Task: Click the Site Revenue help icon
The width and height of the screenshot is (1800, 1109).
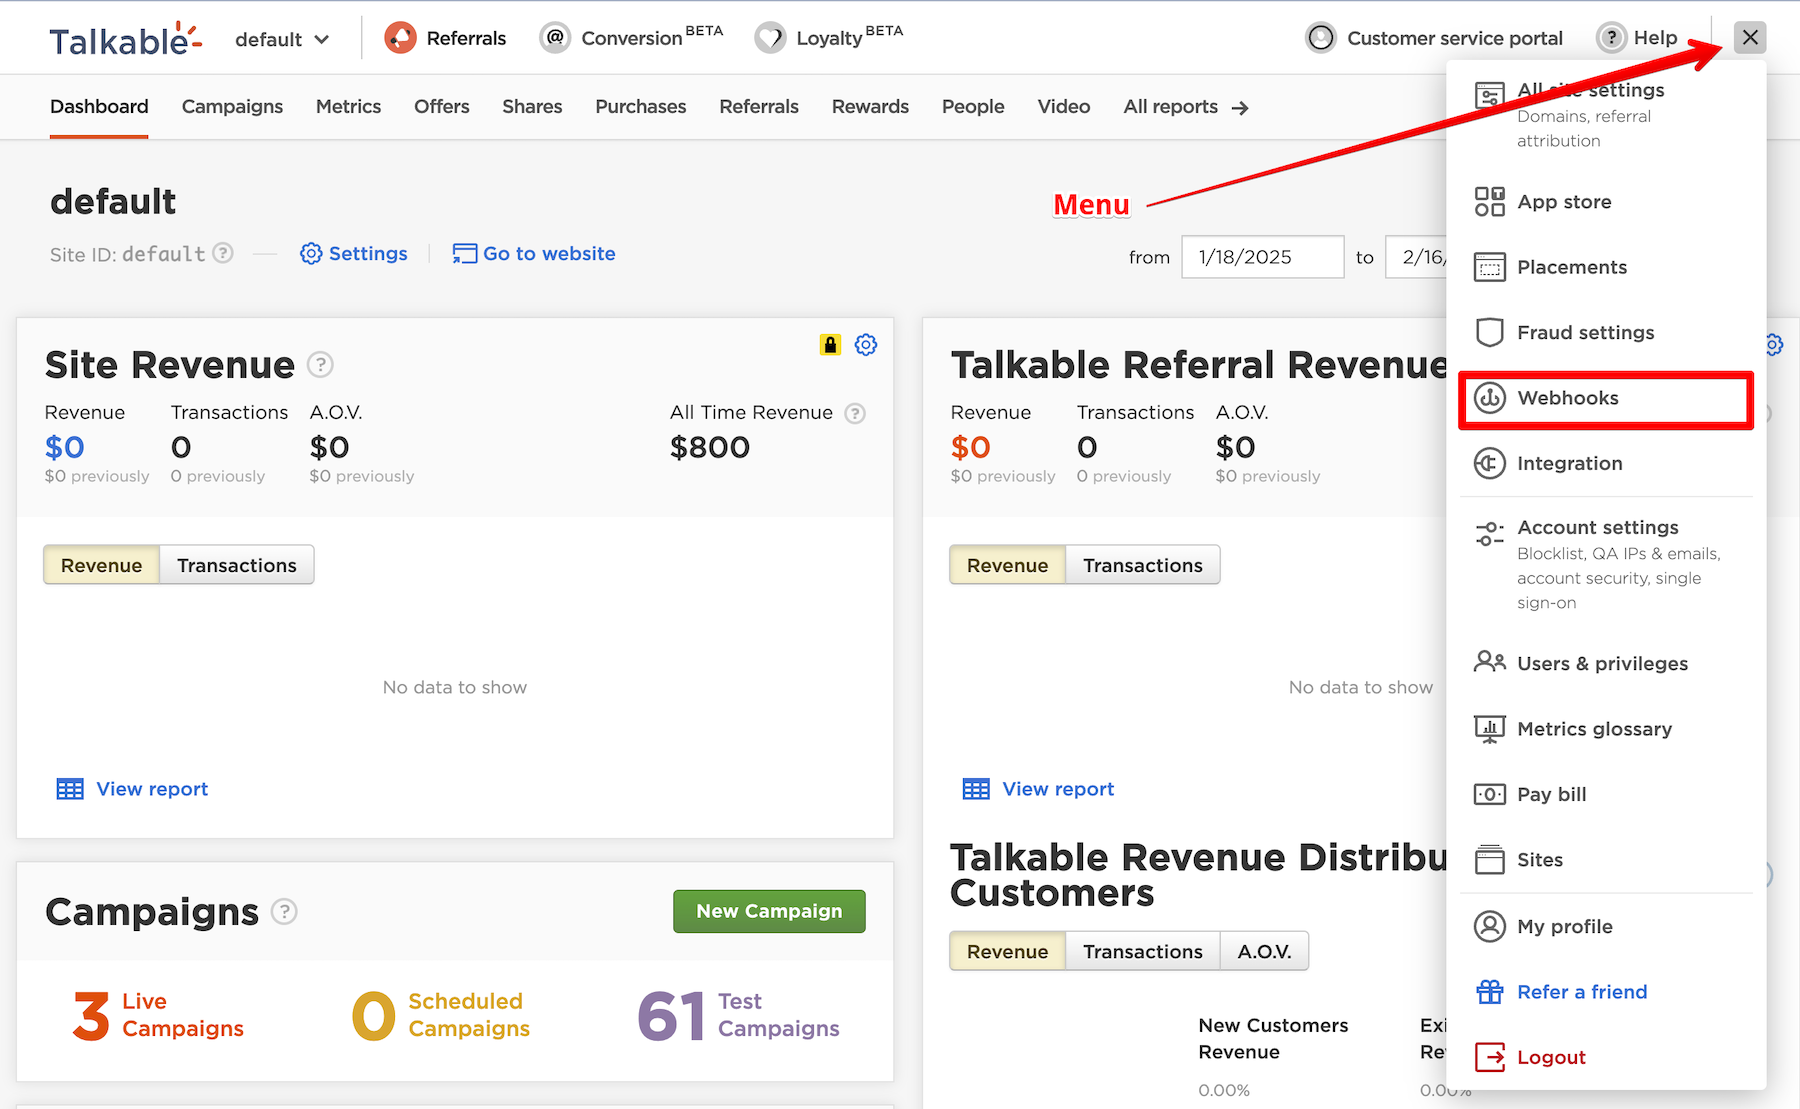Action: (320, 365)
